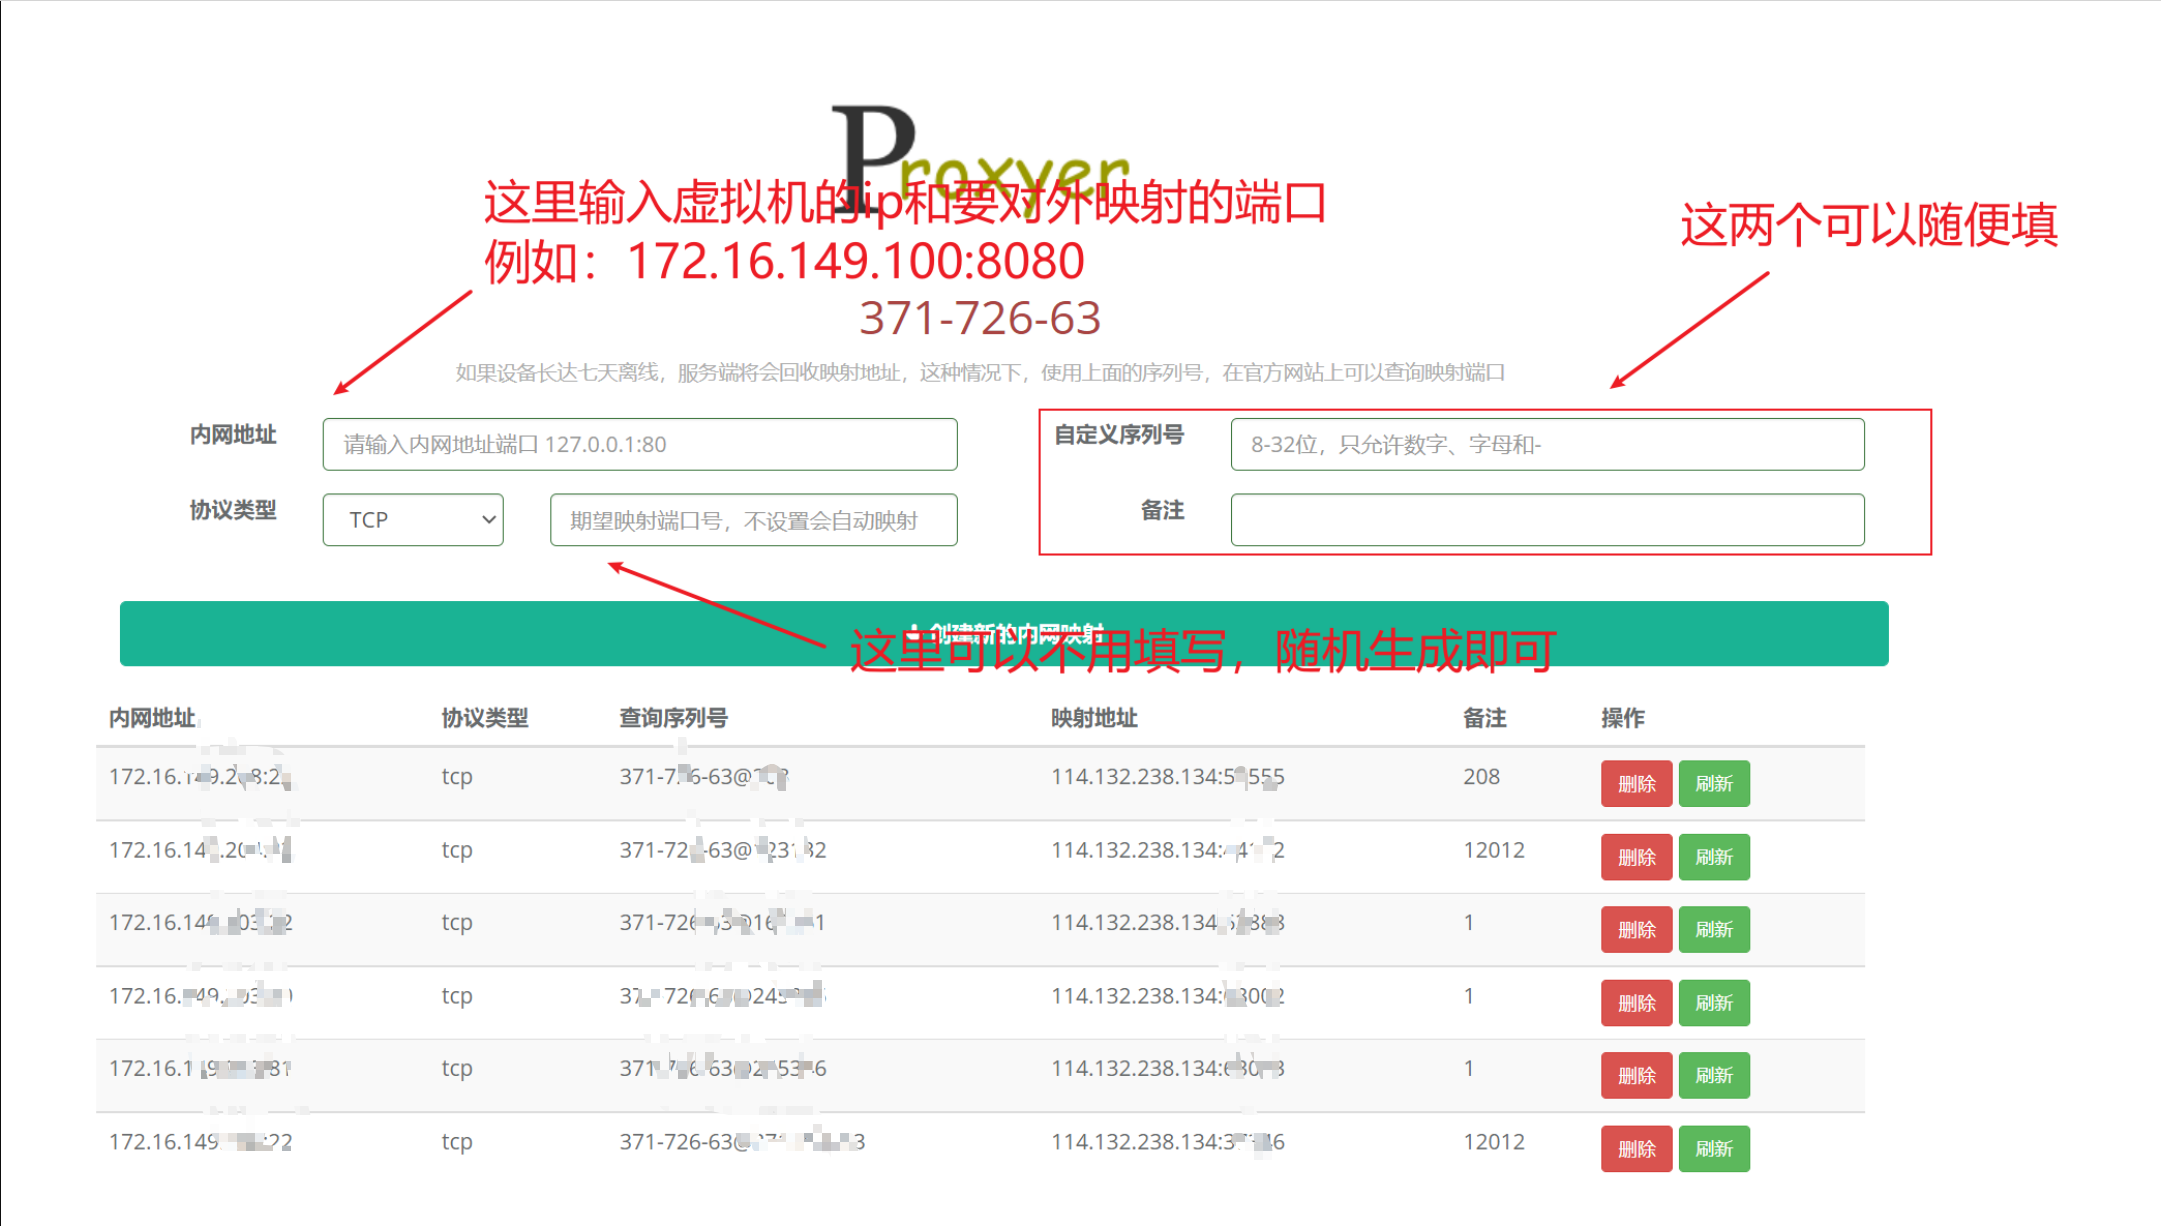Screen dimensions: 2161x1226
Task: Click the empty remarks (备注) input field
Action: 1546,520
